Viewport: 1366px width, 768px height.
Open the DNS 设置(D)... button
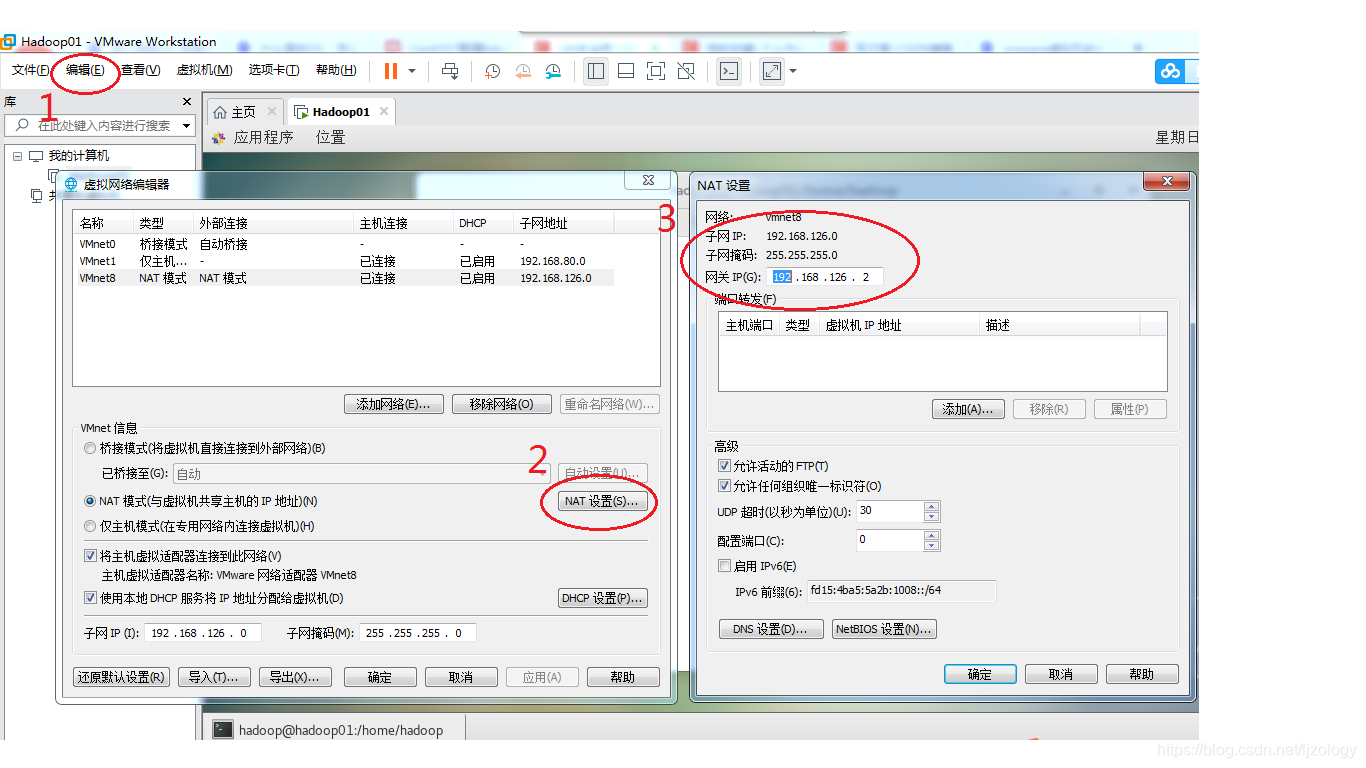point(771,629)
